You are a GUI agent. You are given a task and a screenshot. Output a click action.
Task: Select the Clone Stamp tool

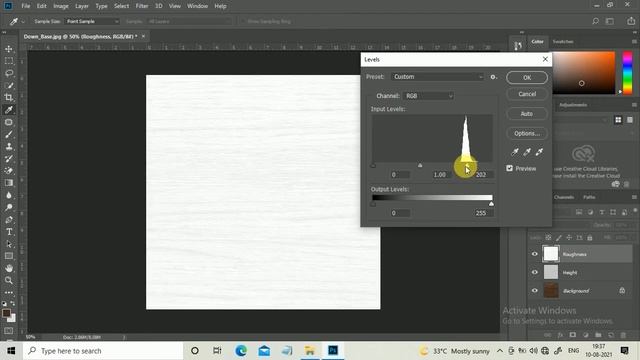point(9,147)
